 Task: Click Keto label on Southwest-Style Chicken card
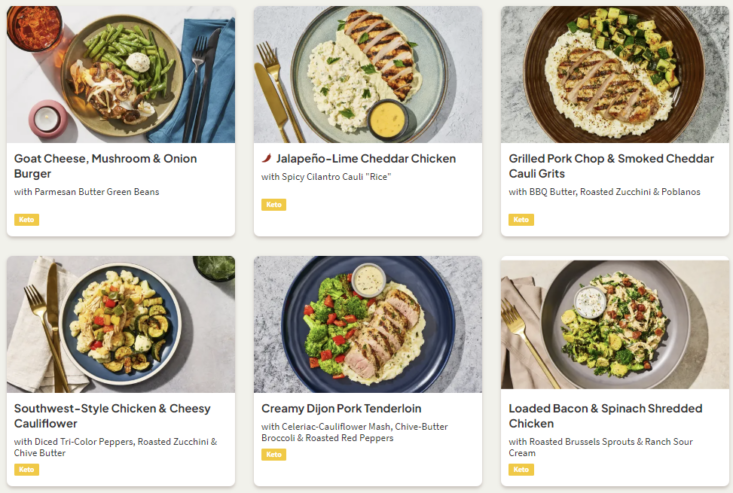pyautogui.click(x=27, y=469)
